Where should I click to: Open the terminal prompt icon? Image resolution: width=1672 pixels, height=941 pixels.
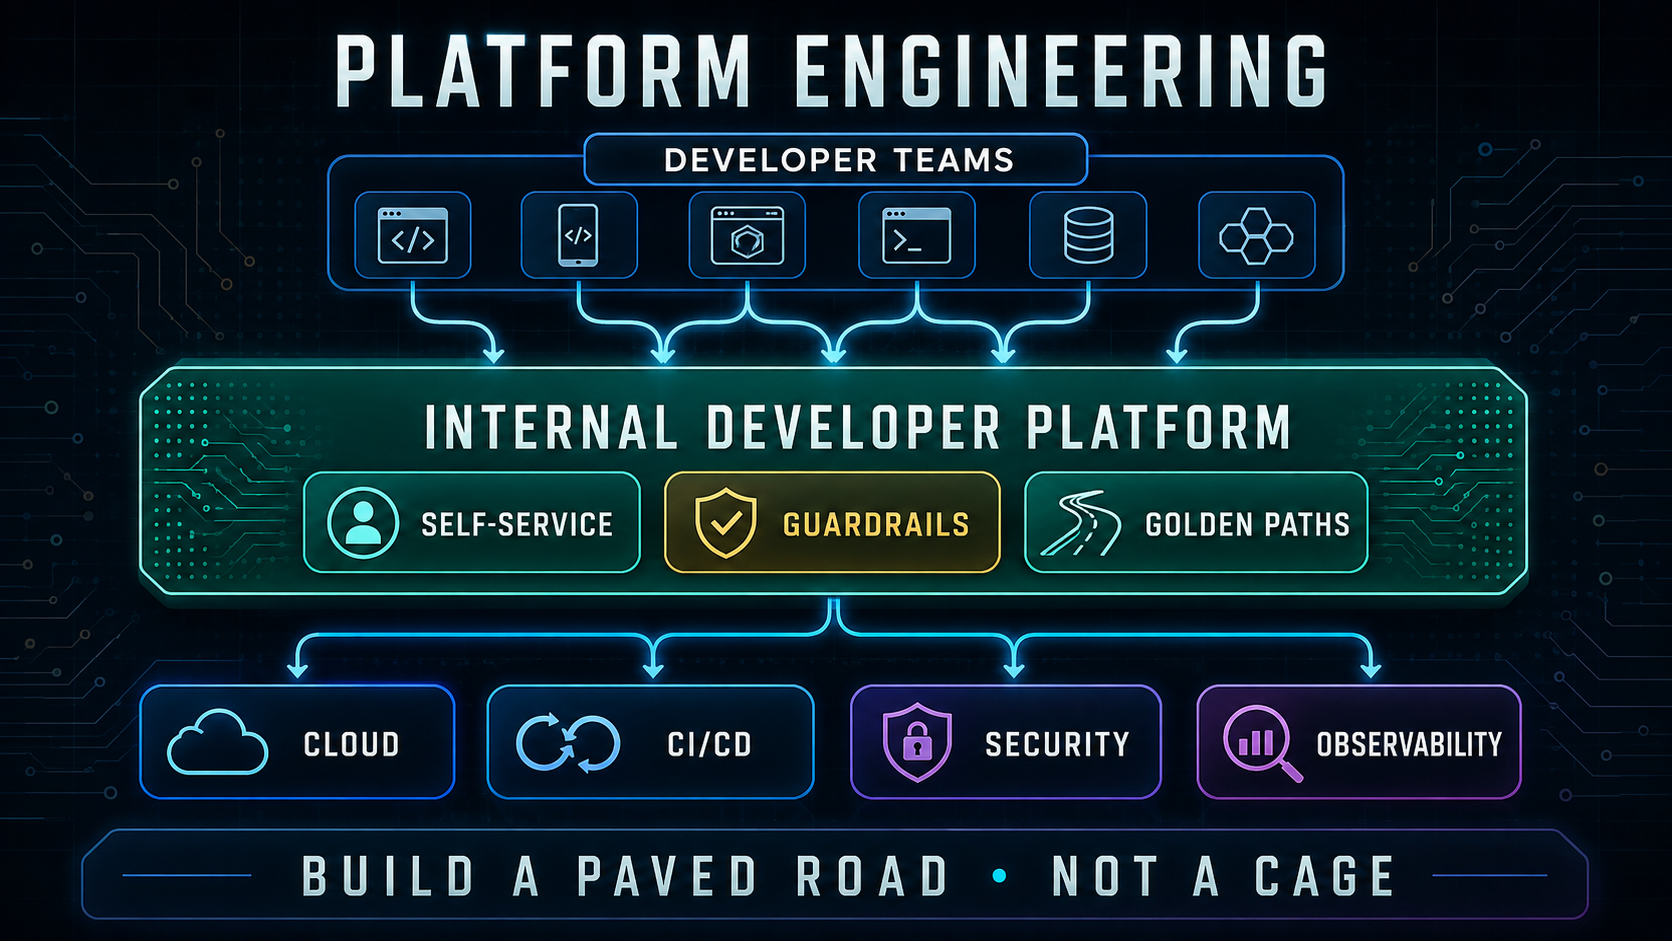916,235
